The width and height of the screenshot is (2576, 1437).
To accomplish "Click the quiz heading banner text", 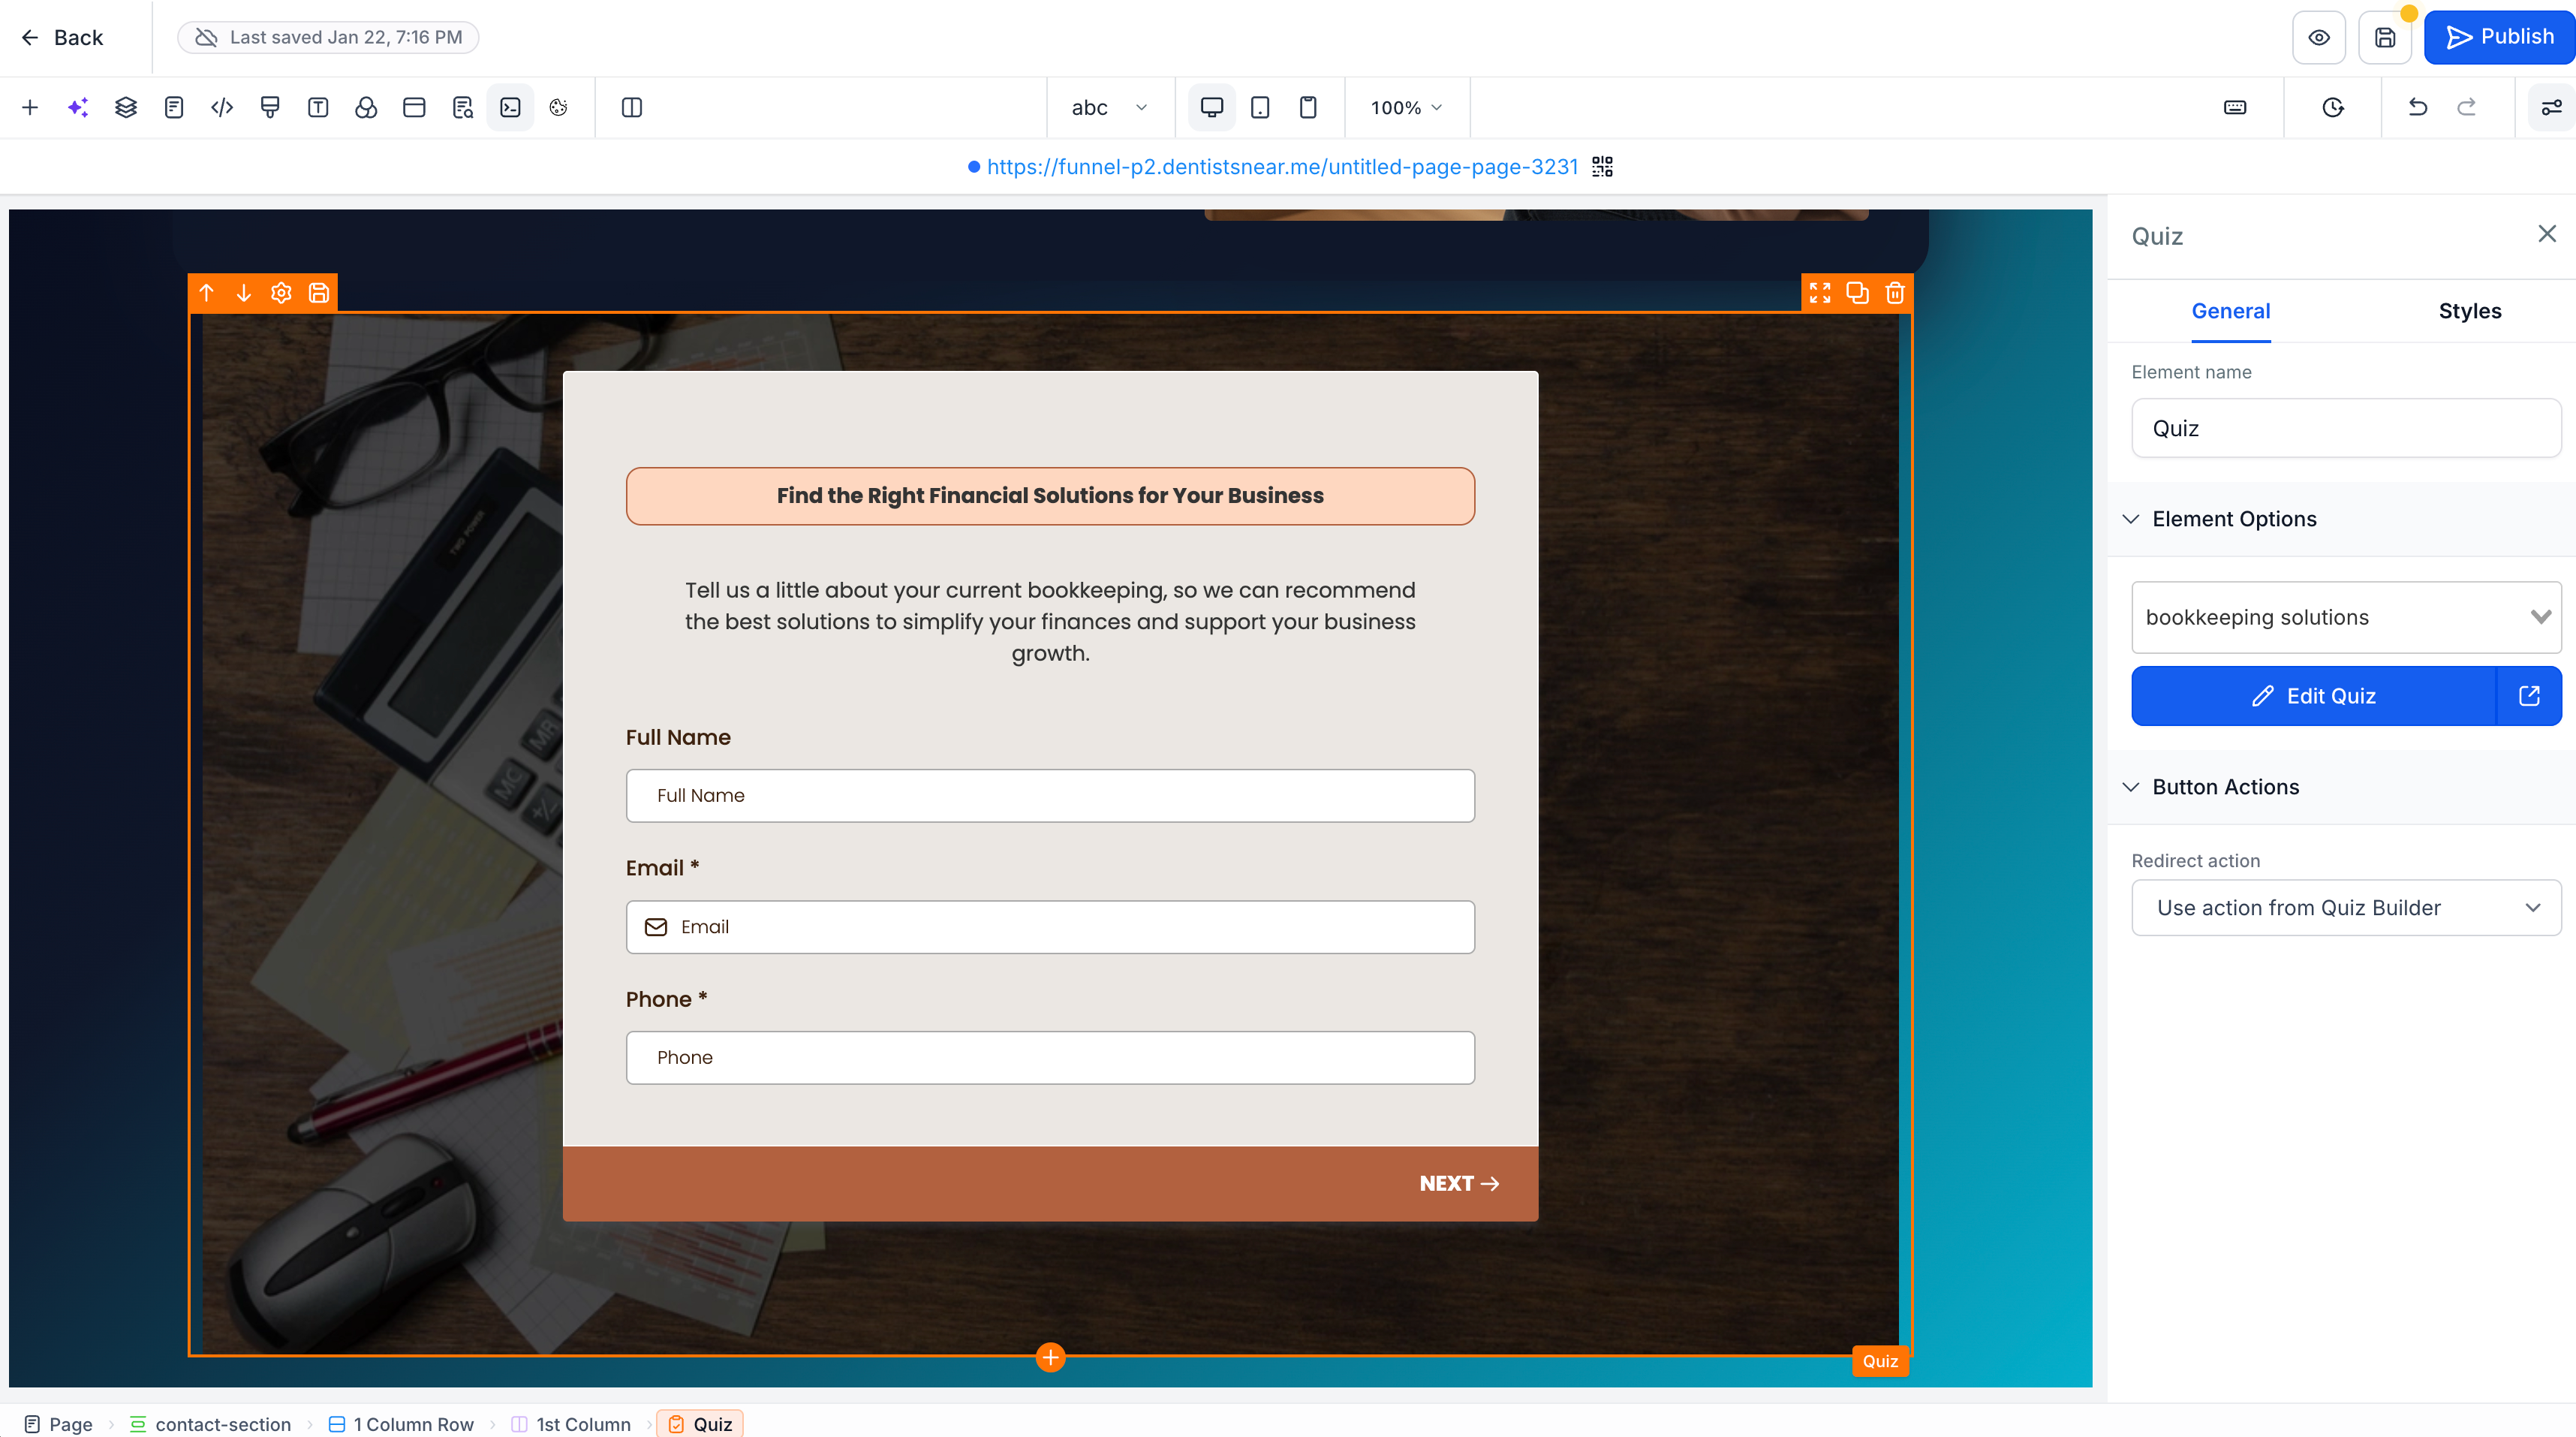I will (1050, 496).
